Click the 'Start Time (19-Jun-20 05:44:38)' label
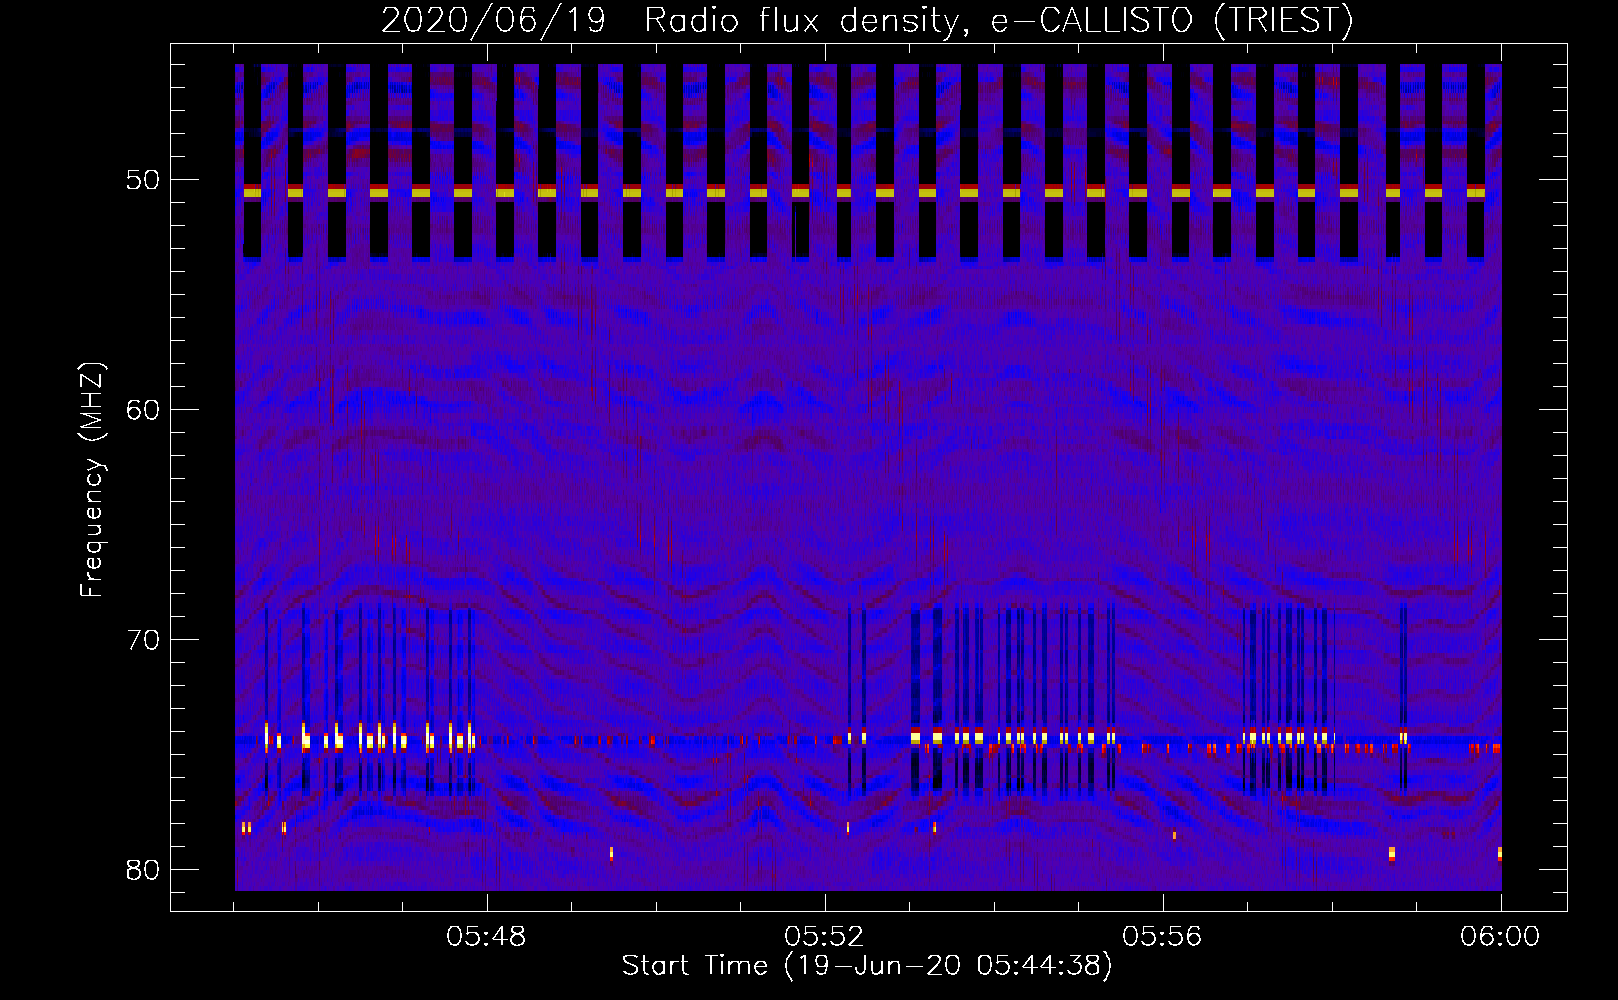This screenshot has height=1000, width=1618. click(867, 966)
